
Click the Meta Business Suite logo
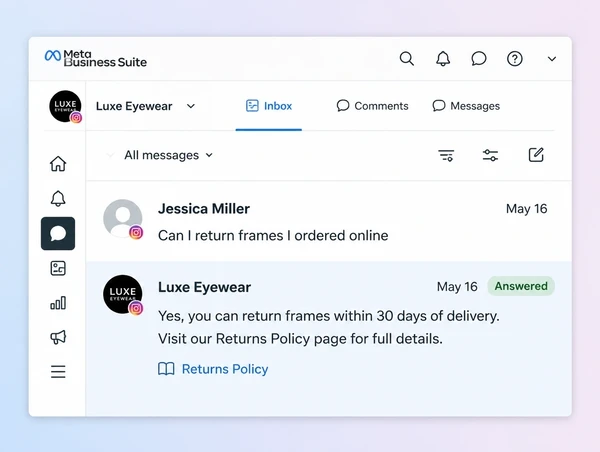tap(95, 59)
